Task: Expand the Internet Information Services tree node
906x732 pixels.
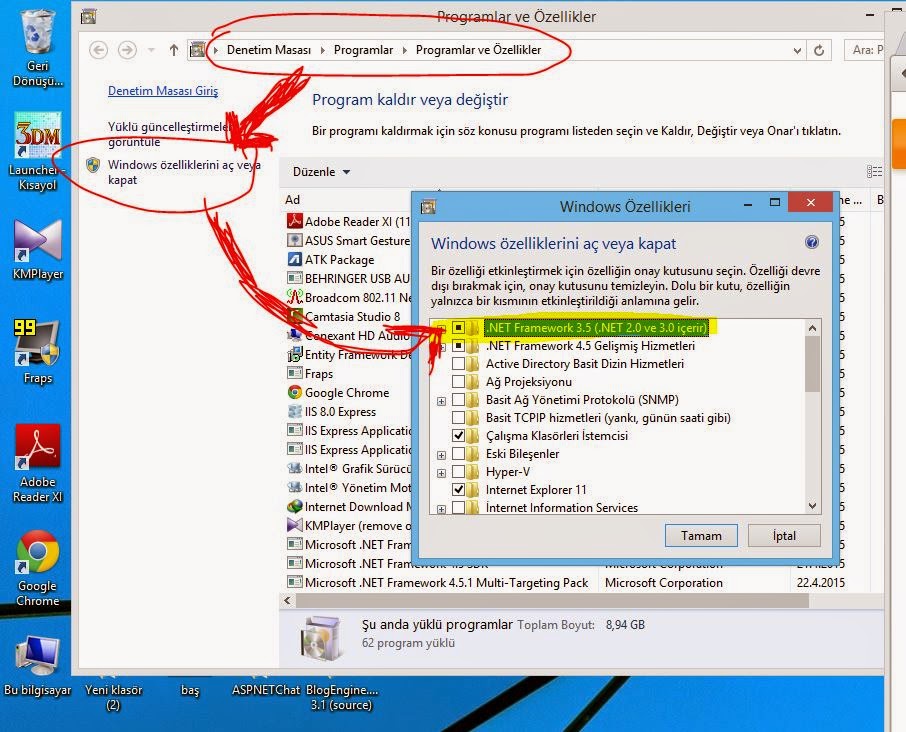Action: pos(441,509)
